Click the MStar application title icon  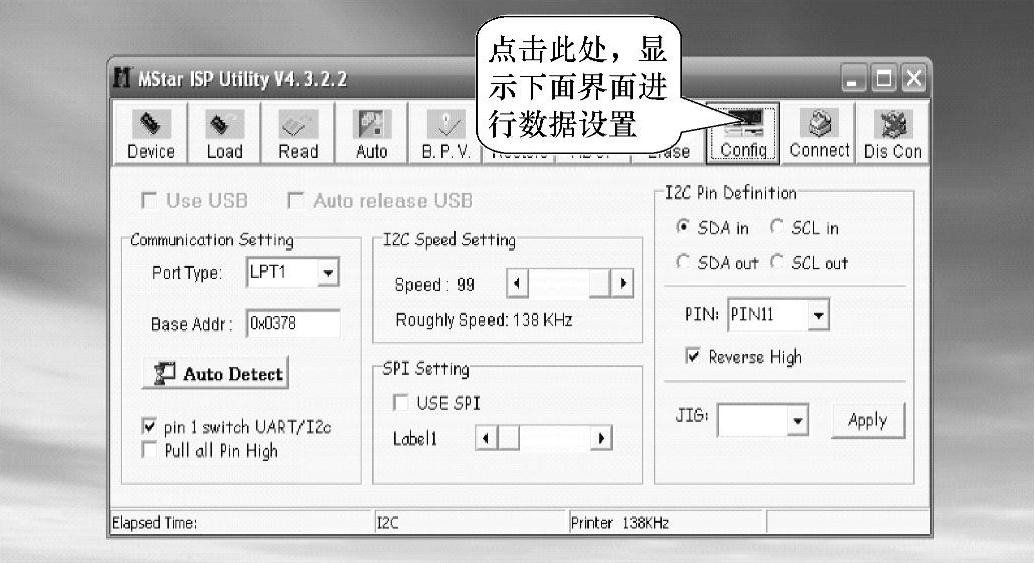click(x=122, y=77)
